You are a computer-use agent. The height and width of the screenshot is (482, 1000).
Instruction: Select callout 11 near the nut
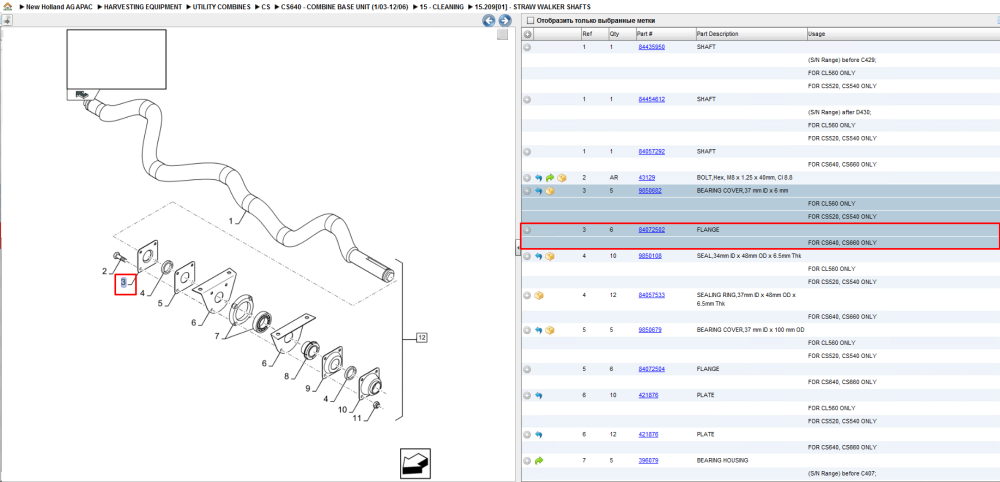tap(357, 418)
